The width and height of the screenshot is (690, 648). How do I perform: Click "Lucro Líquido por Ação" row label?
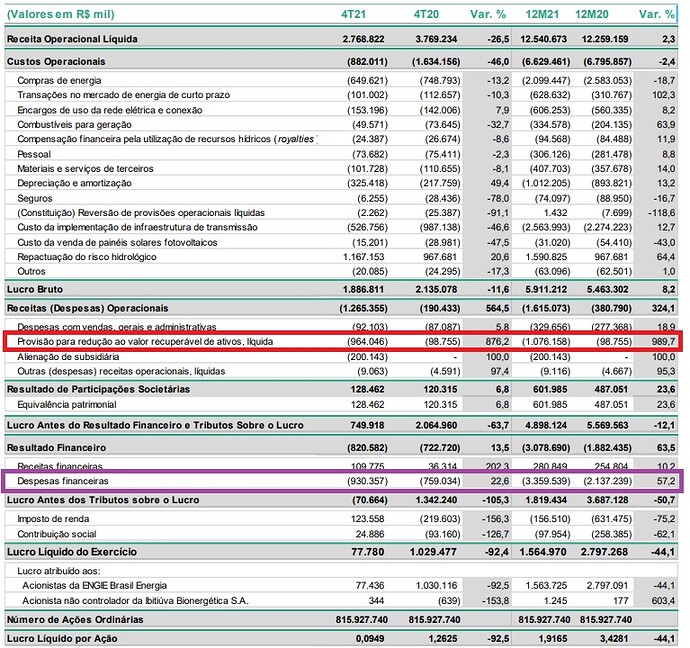point(62,639)
